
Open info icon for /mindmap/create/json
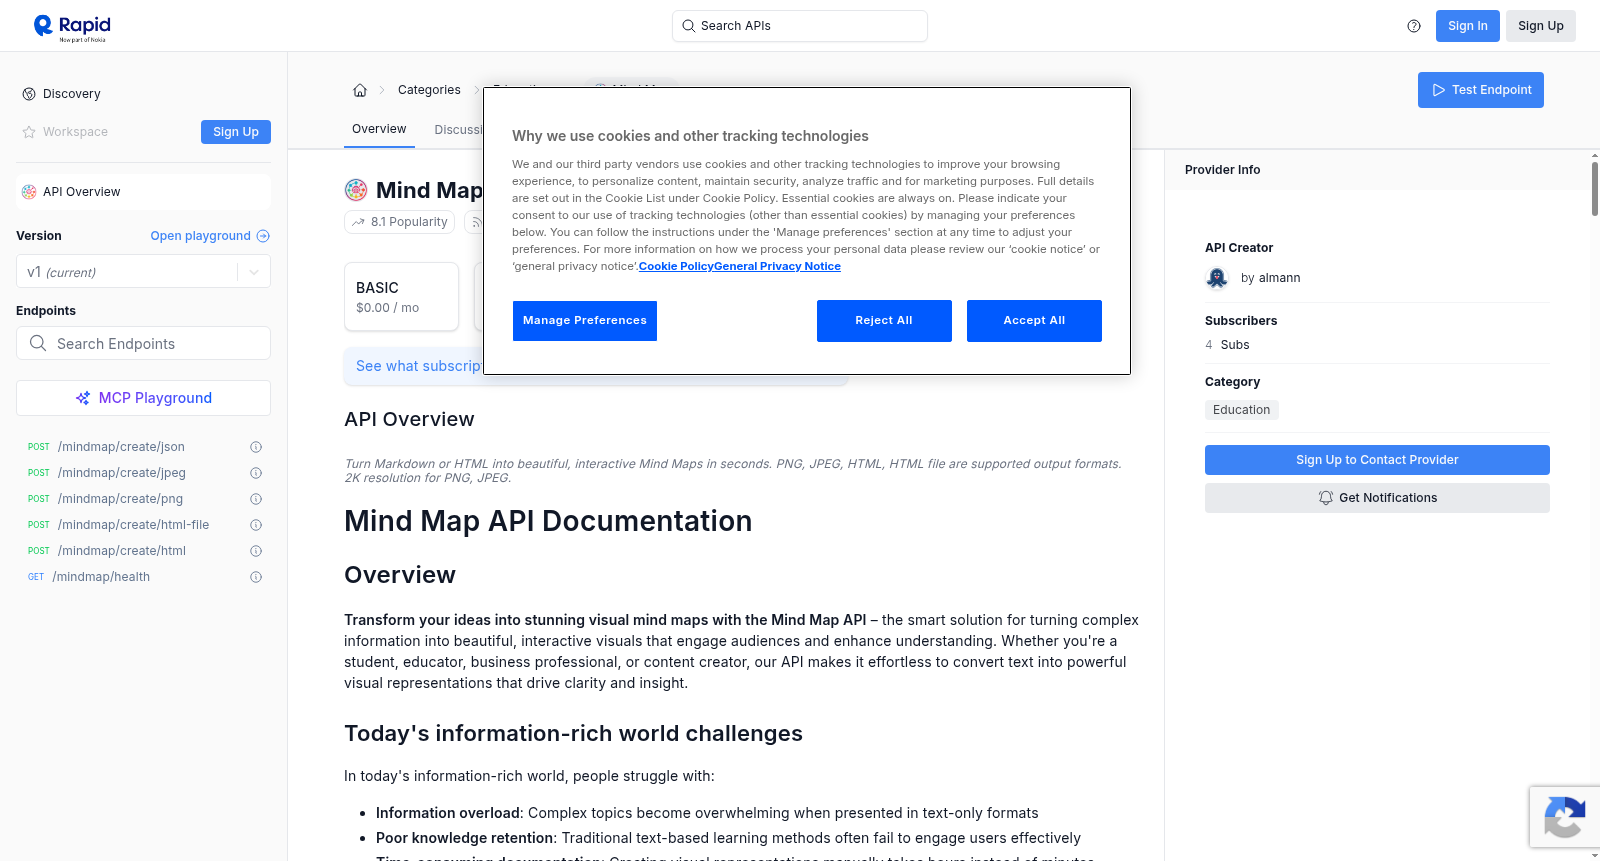coord(256,447)
